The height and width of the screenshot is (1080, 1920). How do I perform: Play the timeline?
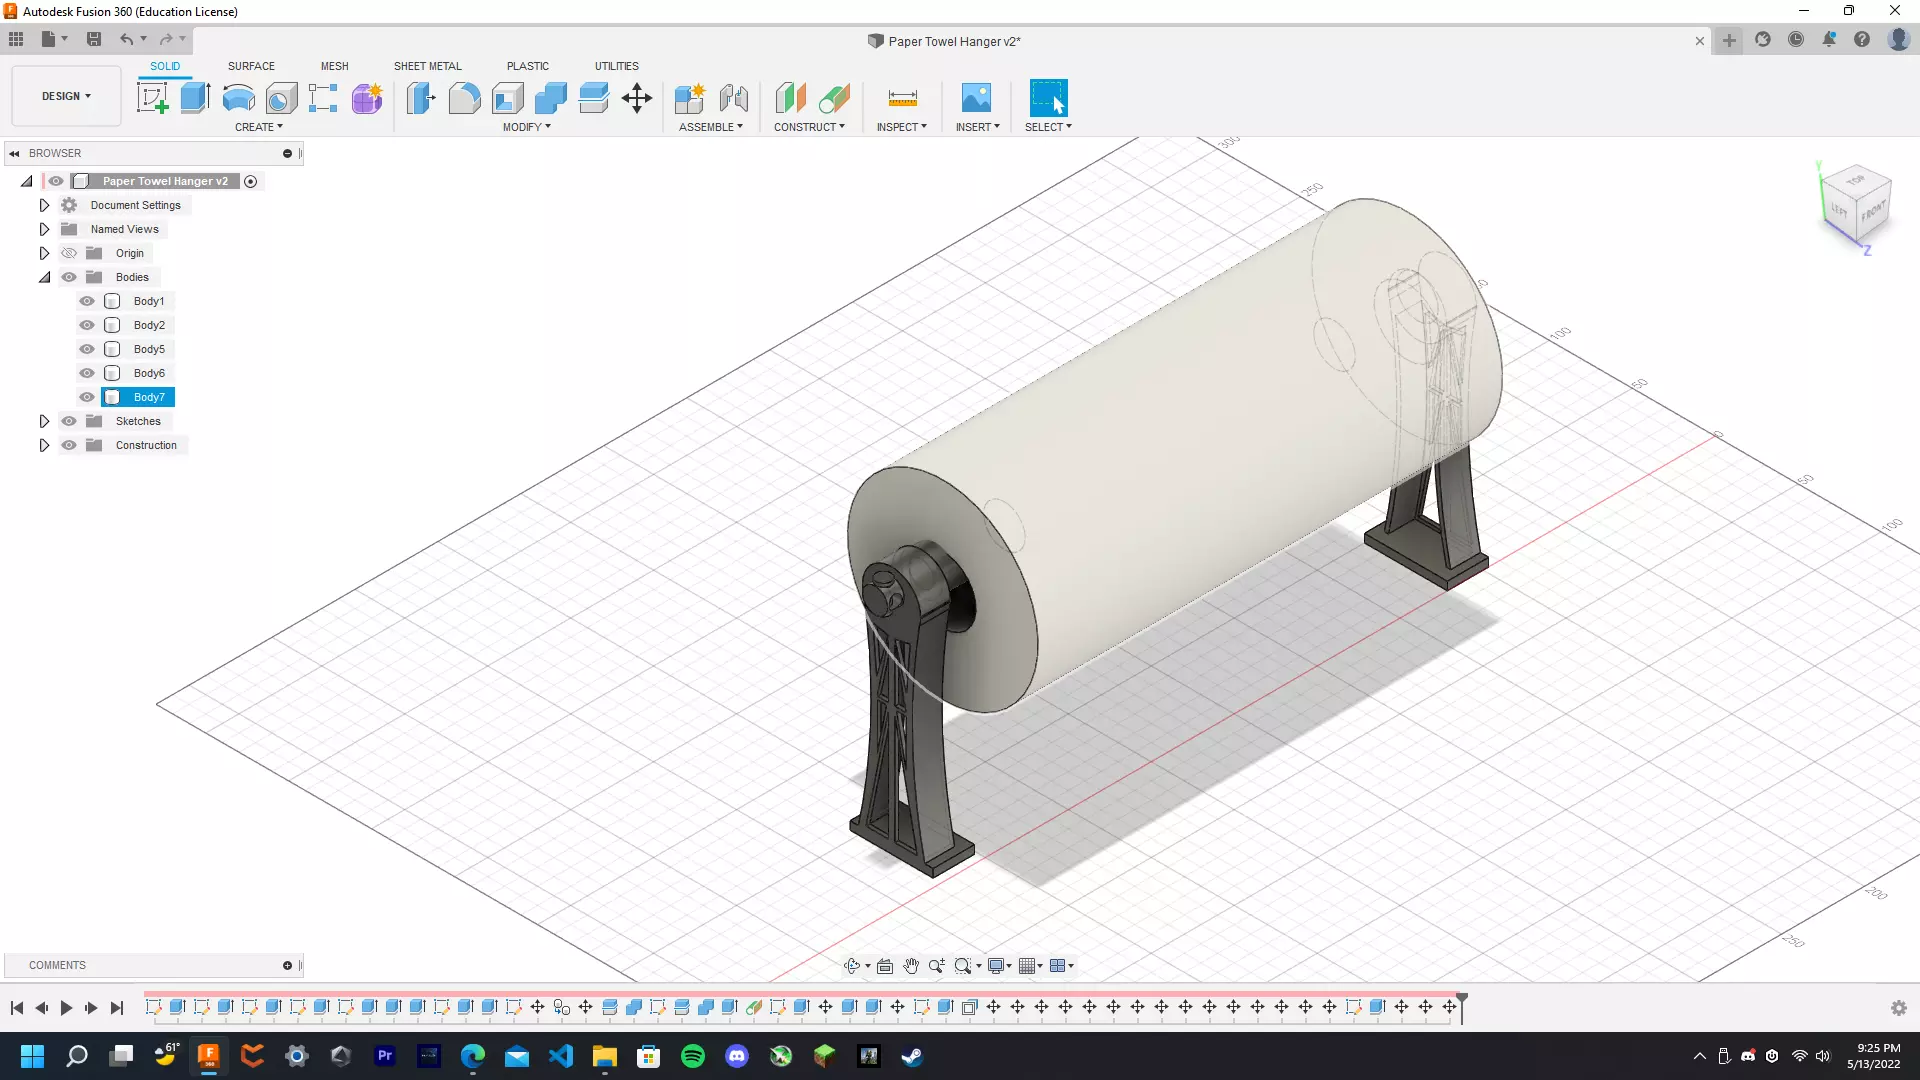pos(66,1008)
